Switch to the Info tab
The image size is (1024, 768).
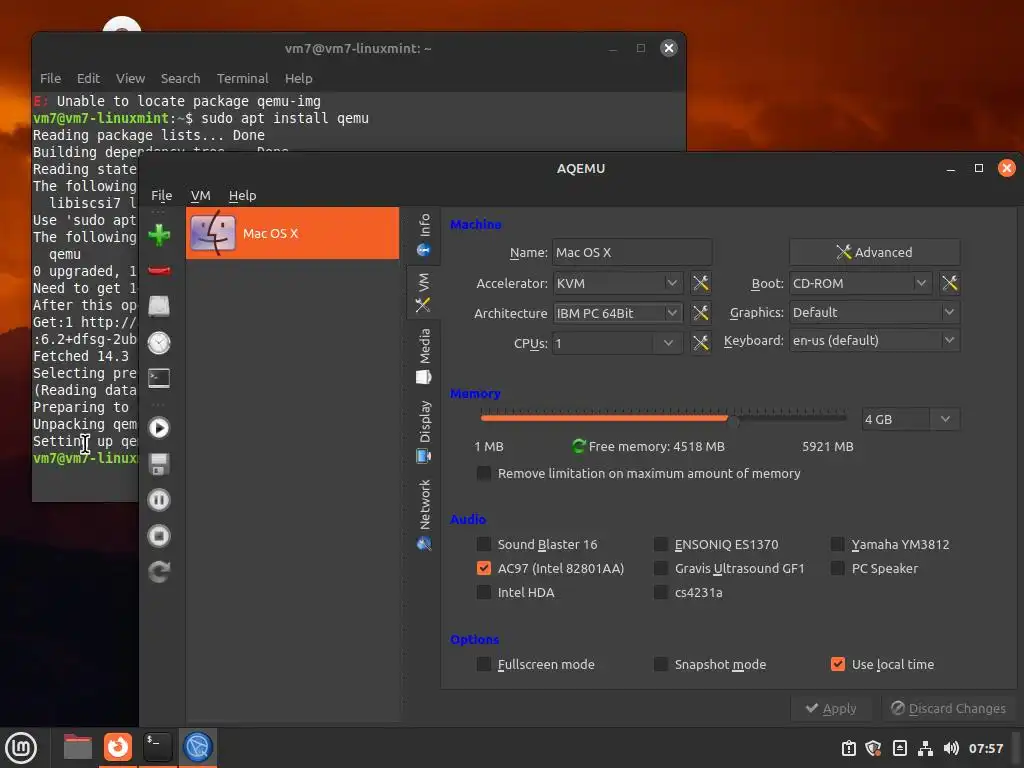pyautogui.click(x=424, y=235)
